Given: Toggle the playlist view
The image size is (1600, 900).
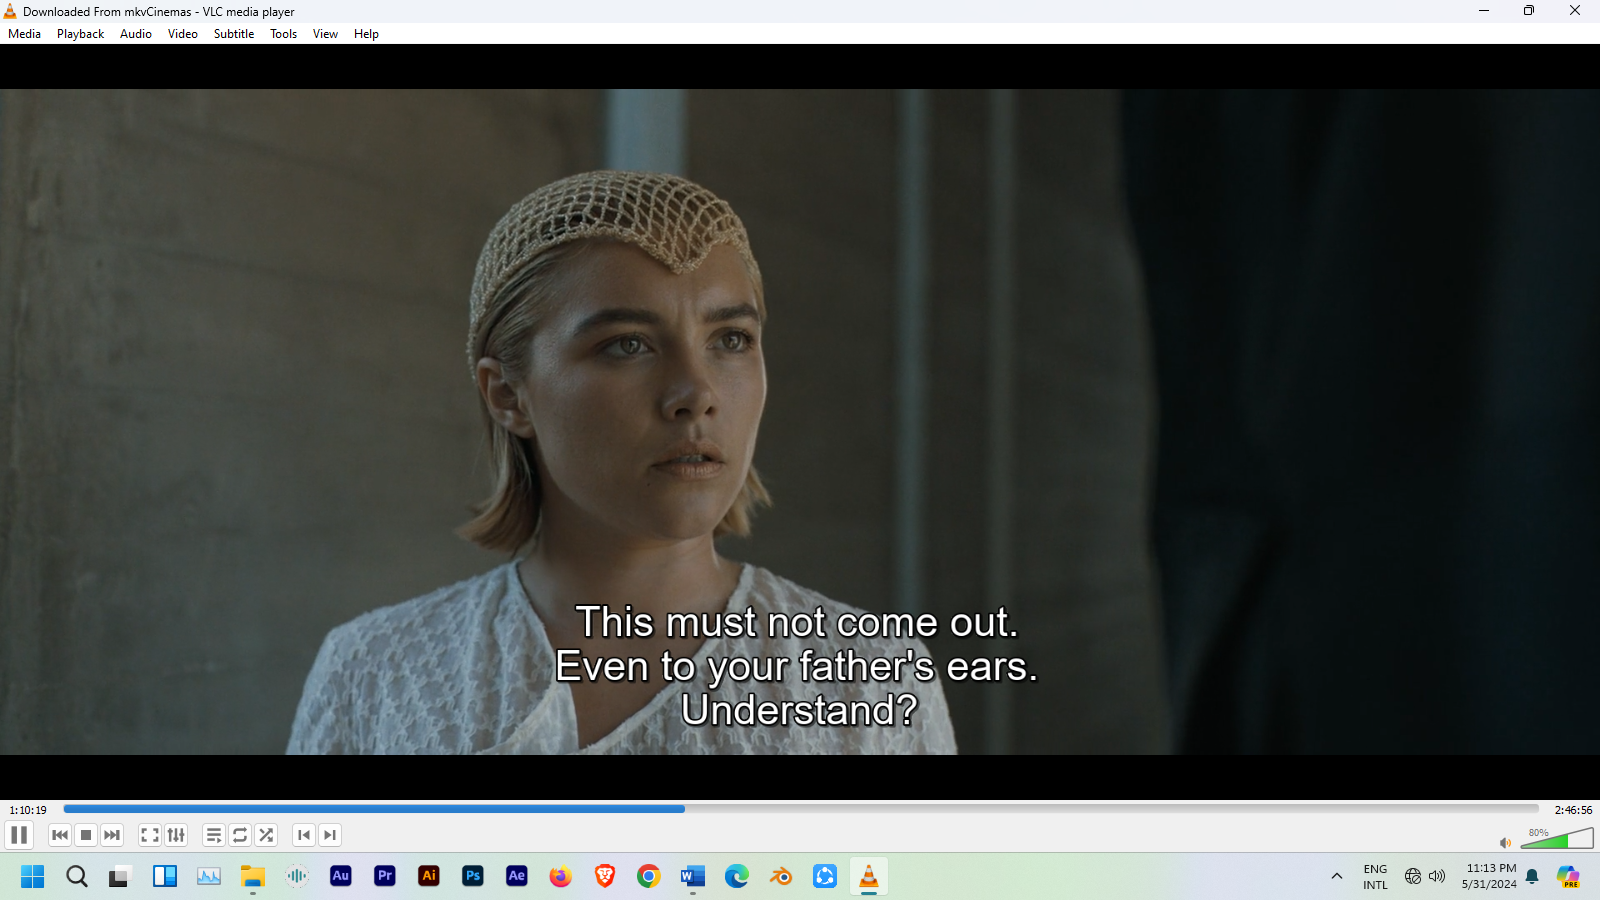Looking at the screenshot, I should [214, 835].
